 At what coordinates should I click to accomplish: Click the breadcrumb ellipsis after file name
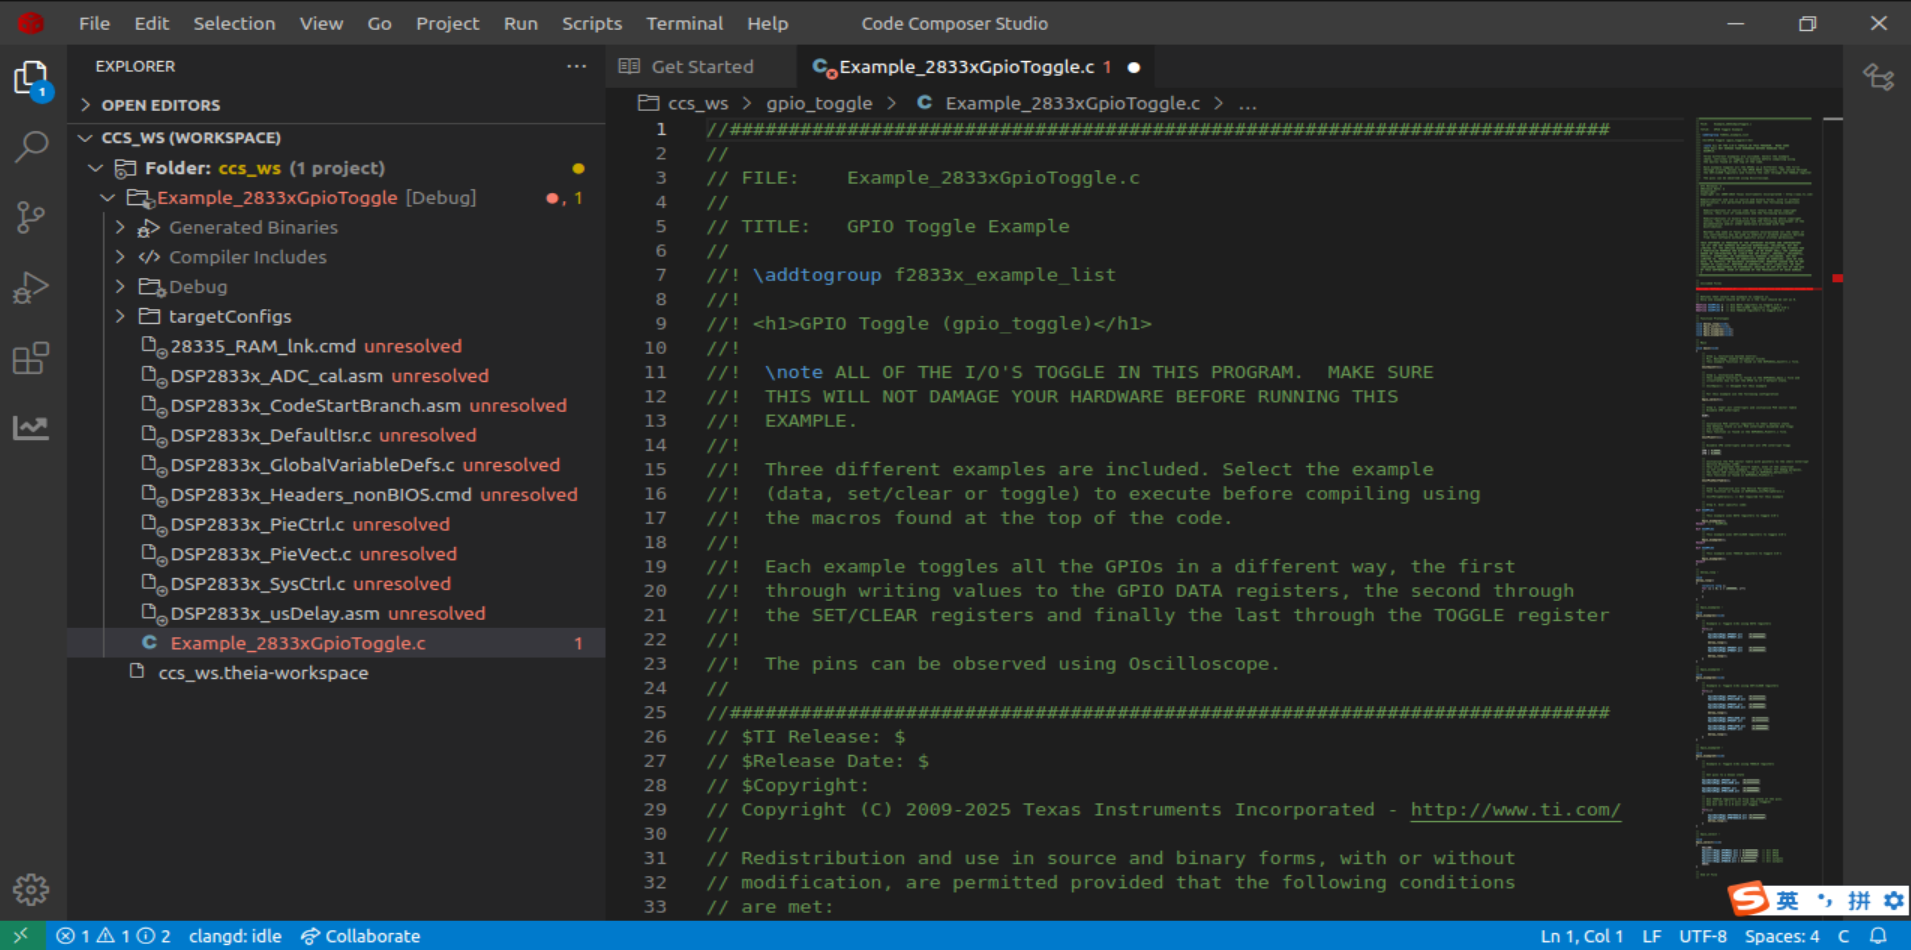click(x=1247, y=103)
